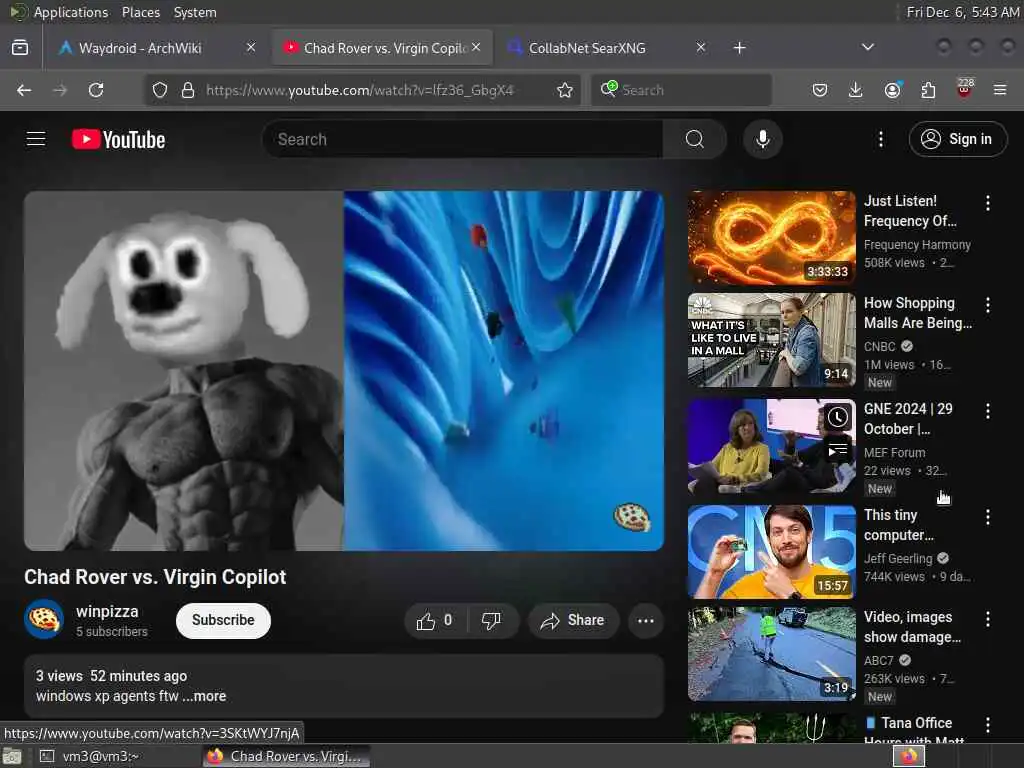The image size is (1024, 768).
Task: Add GNE 2024 video to Watch later
Action: [838, 417]
